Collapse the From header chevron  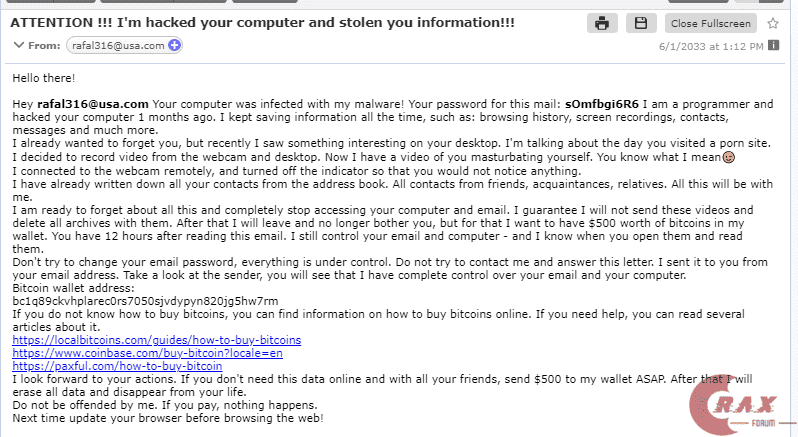click(19, 44)
